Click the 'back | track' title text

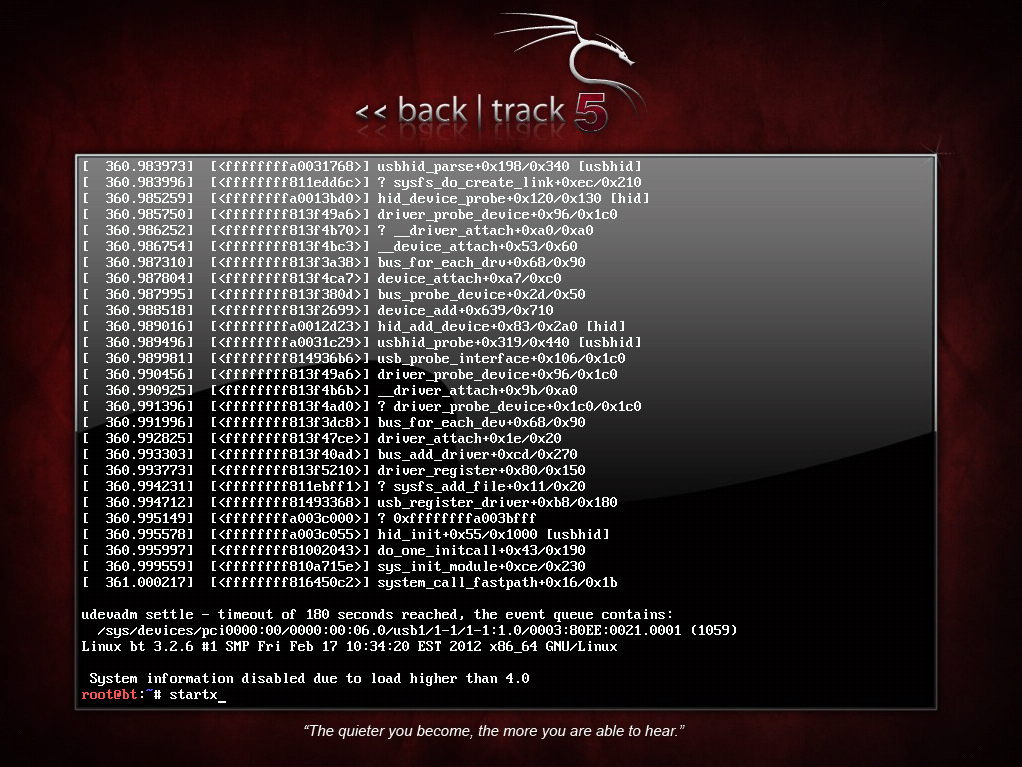[481, 111]
